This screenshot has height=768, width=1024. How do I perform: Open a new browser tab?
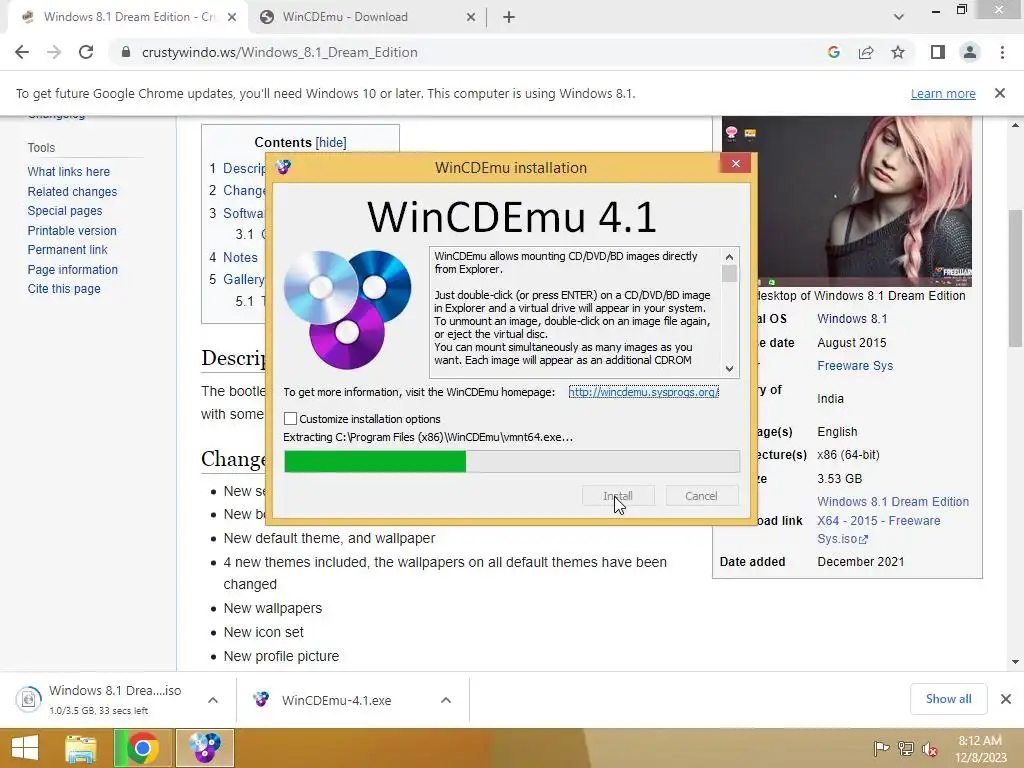tap(509, 18)
